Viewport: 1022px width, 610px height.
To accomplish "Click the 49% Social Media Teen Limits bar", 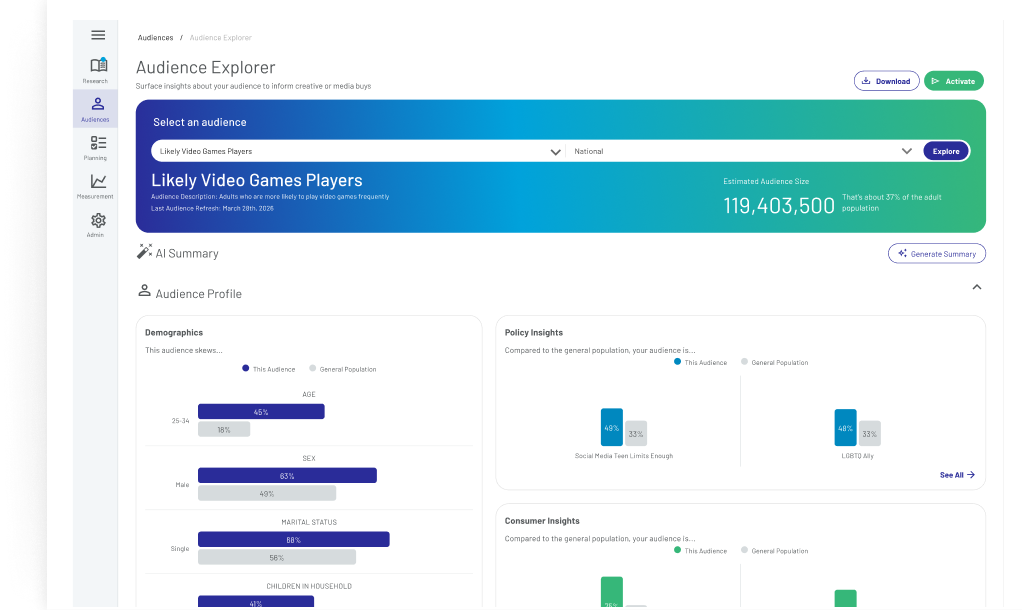I will (611, 427).
